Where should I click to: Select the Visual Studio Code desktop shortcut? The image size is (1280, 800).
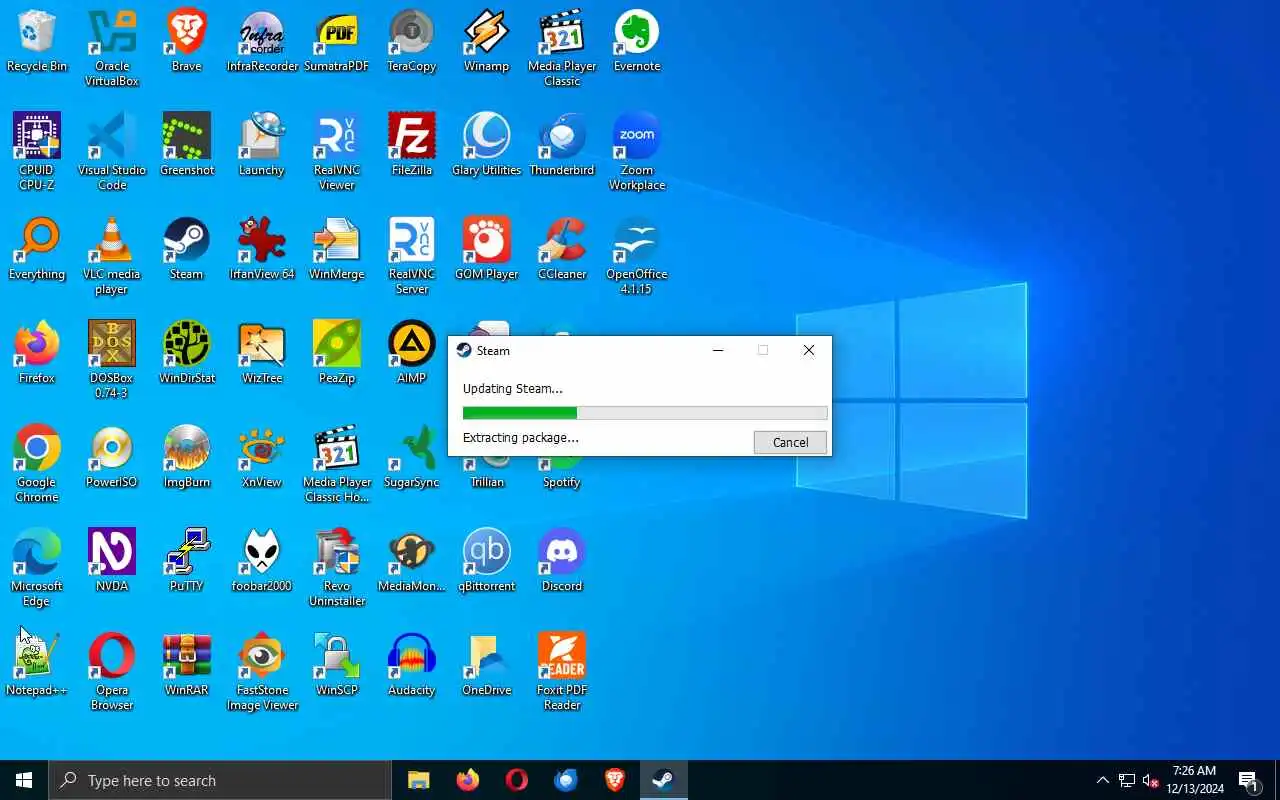coord(112,152)
